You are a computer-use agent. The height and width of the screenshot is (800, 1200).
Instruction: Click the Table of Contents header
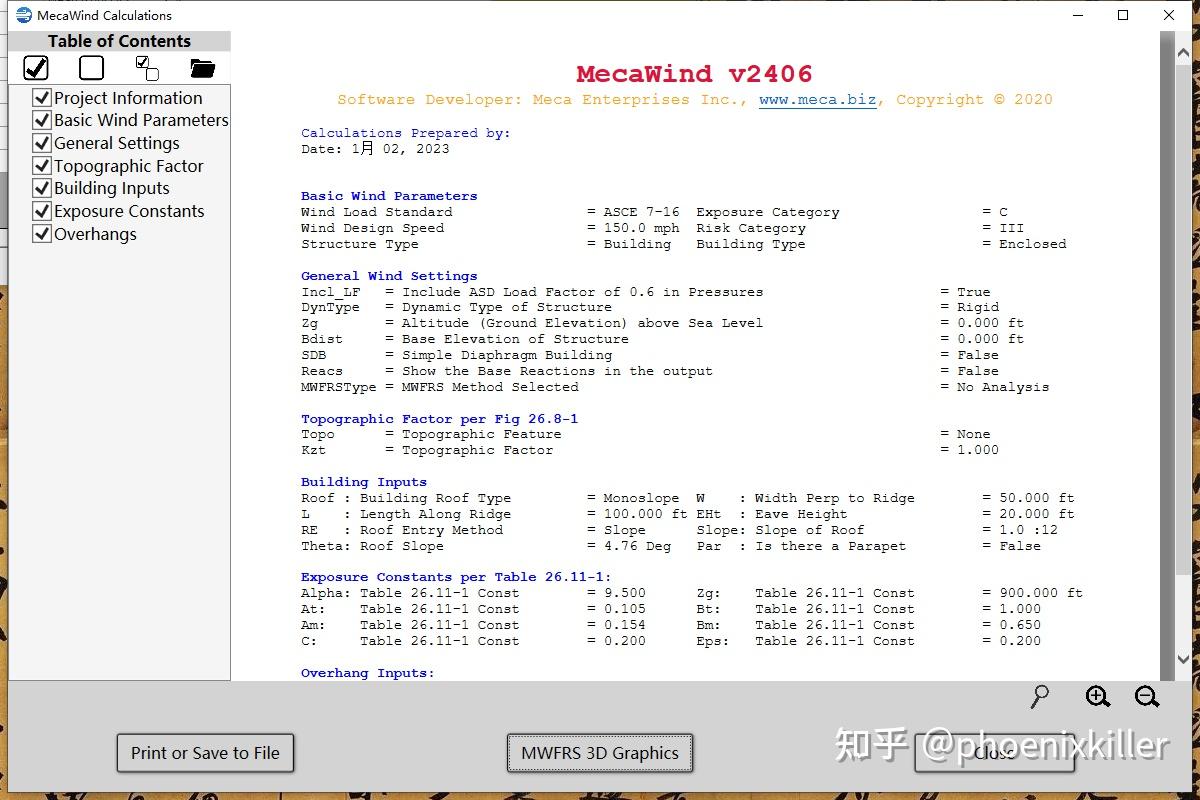119,40
